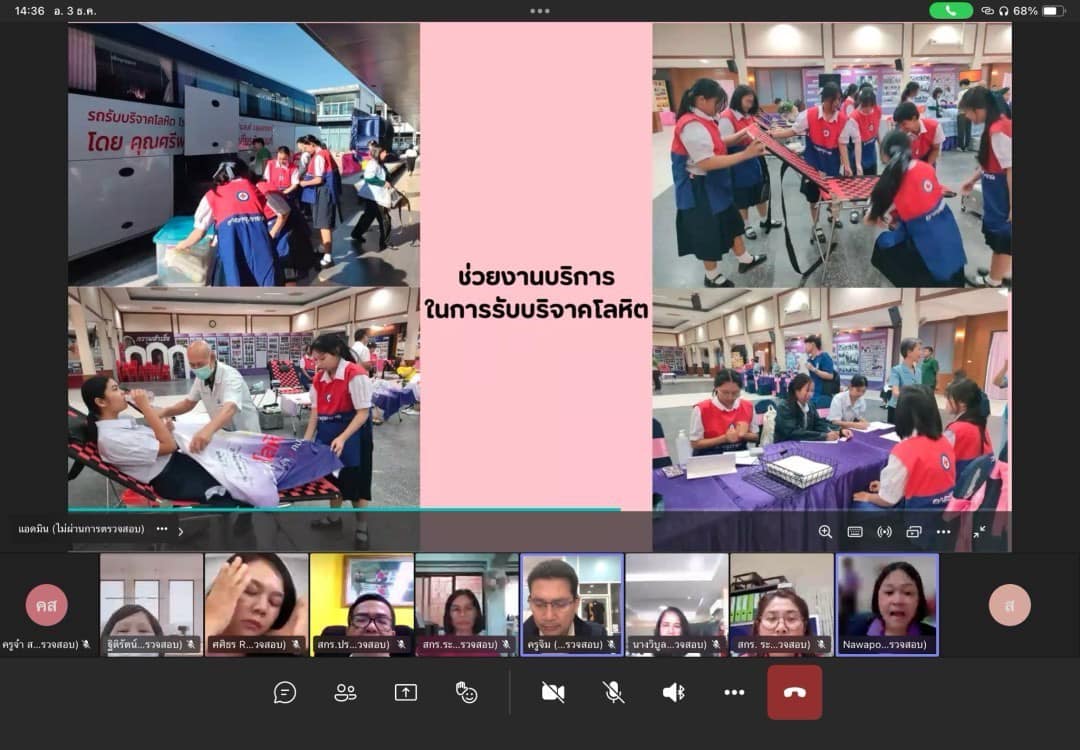The image size is (1080, 750).
Task: Turn the camera on
Action: point(553,692)
